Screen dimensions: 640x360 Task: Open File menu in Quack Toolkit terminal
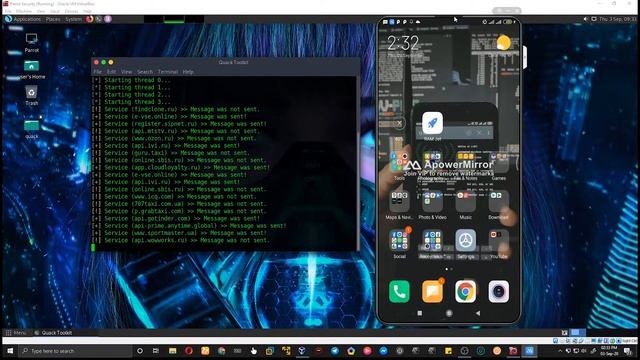pos(98,72)
